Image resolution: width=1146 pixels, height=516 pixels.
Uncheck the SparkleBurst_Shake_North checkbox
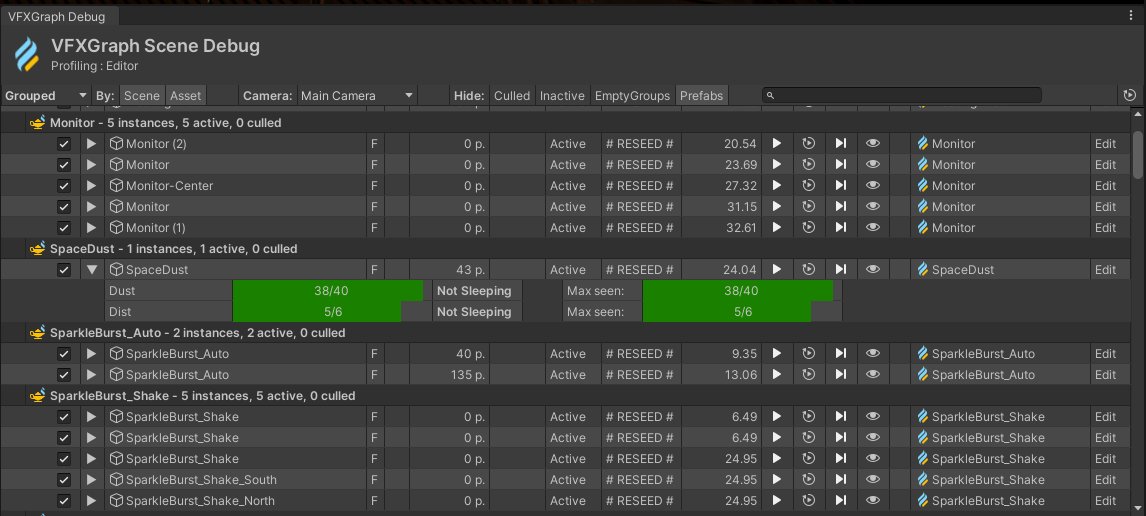tap(64, 501)
